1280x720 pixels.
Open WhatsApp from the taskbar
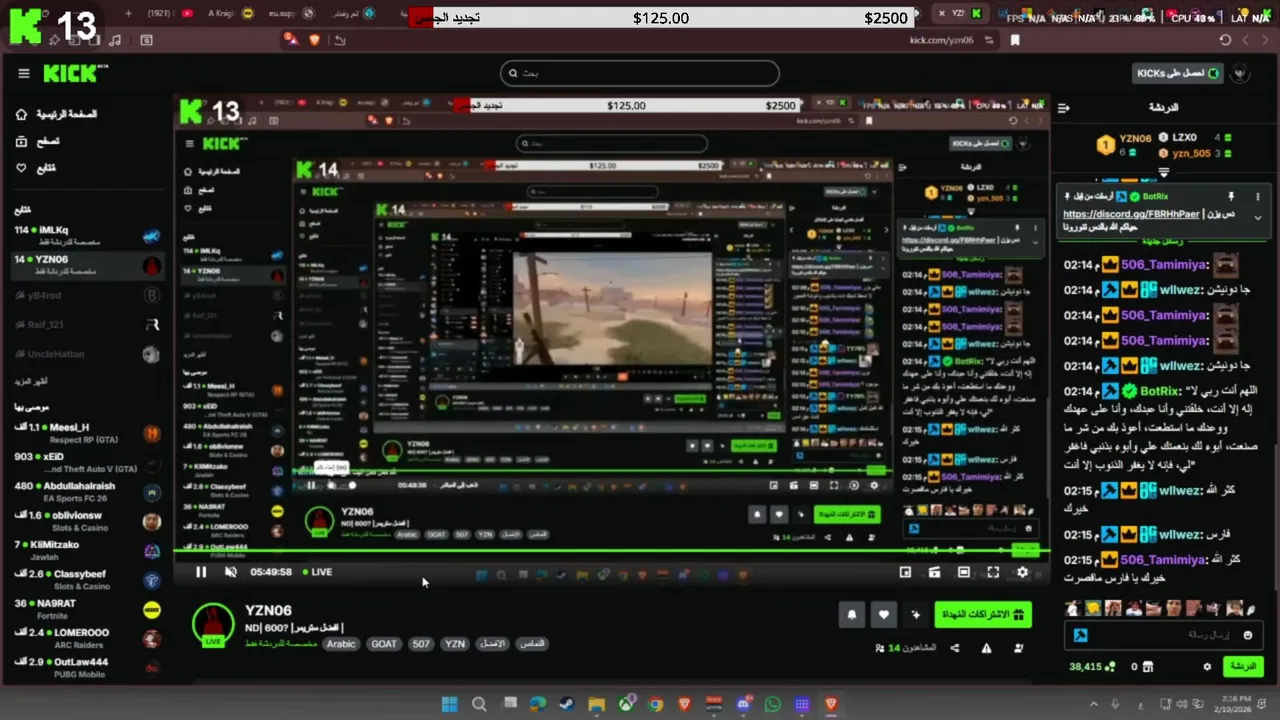(x=772, y=704)
